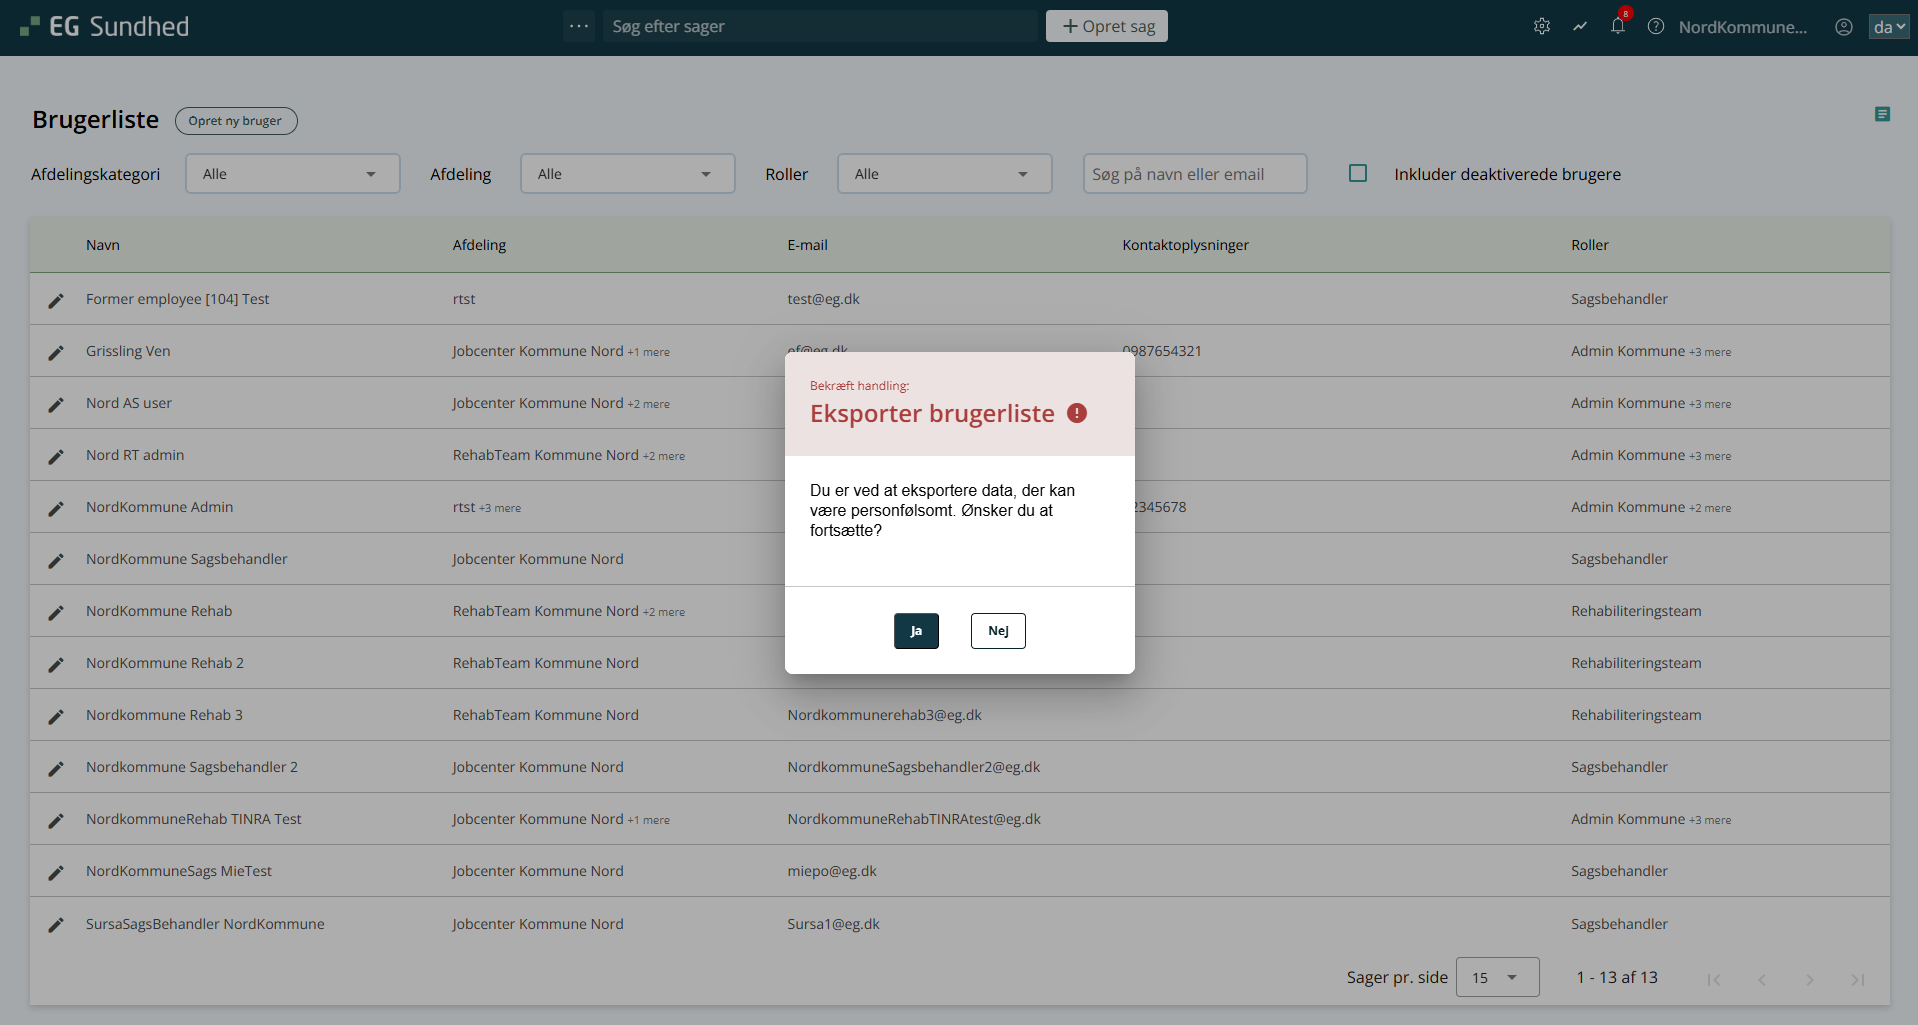Image resolution: width=1918 pixels, height=1025 pixels.
Task: Open the NordKommune... account name
Action: pyautogui.click(x=1743, y=27)
